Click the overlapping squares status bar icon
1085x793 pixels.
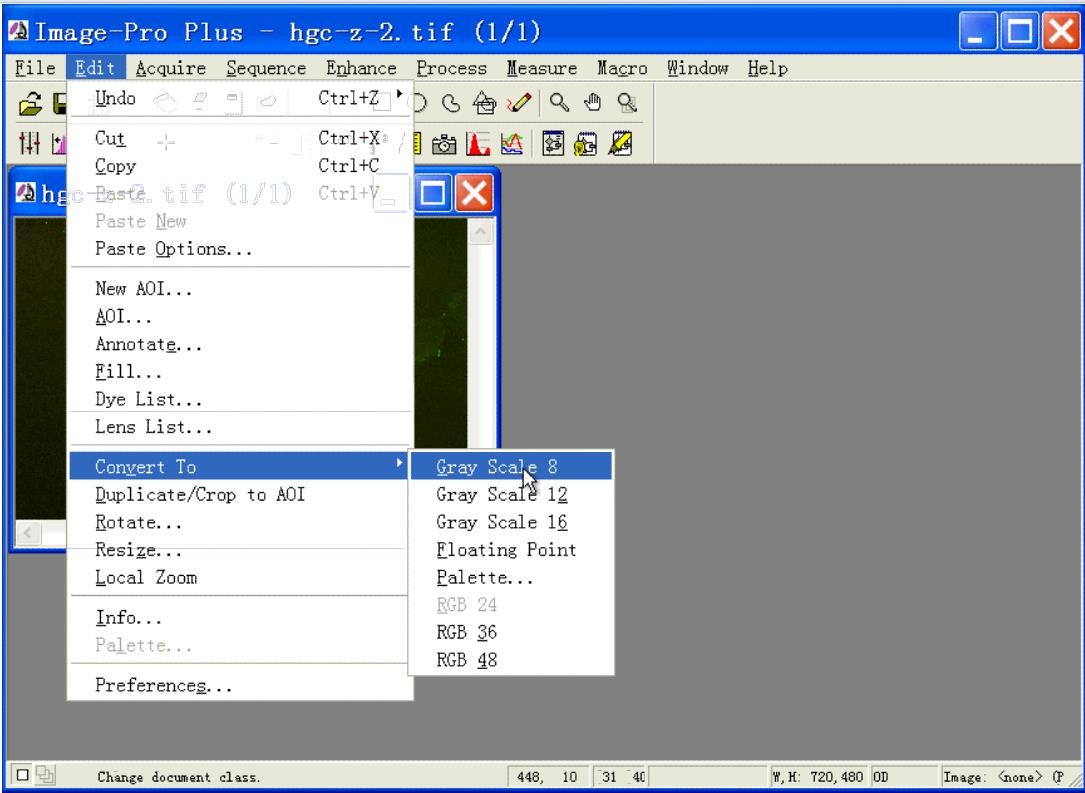pyautogui.click(x=45, y=774)
